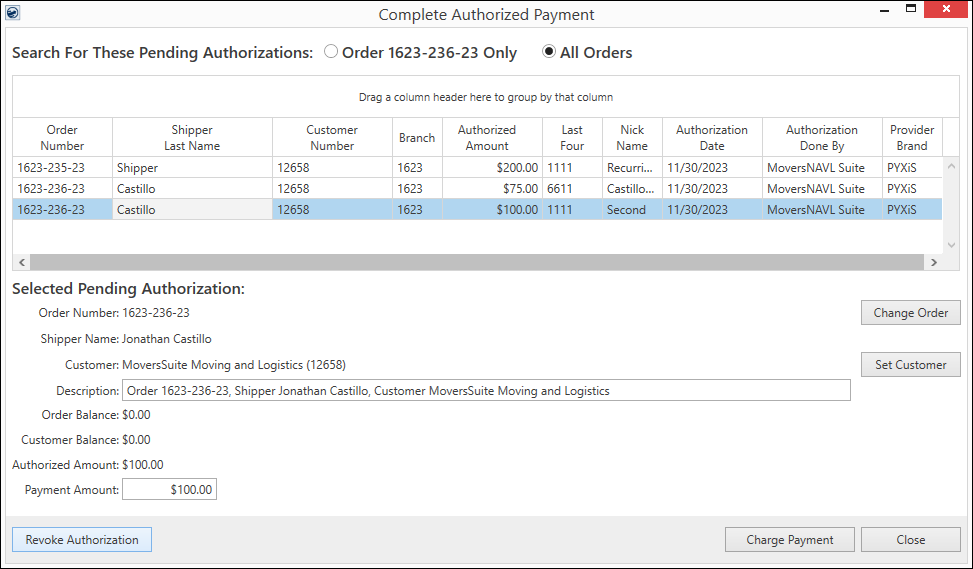Click into the Description text field
This screenshot has height=569, width=973.
[x=485, y=390]
